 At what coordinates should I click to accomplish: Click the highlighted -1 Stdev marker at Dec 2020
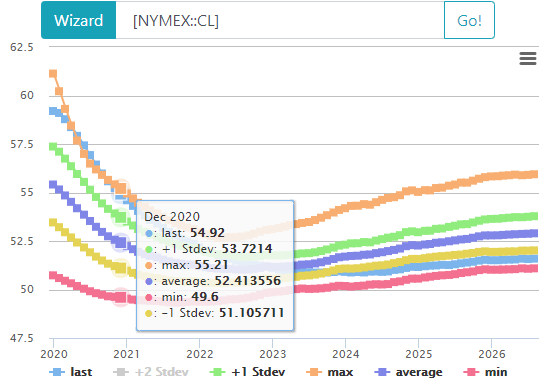pyautogui.click(x=121, y=268)
